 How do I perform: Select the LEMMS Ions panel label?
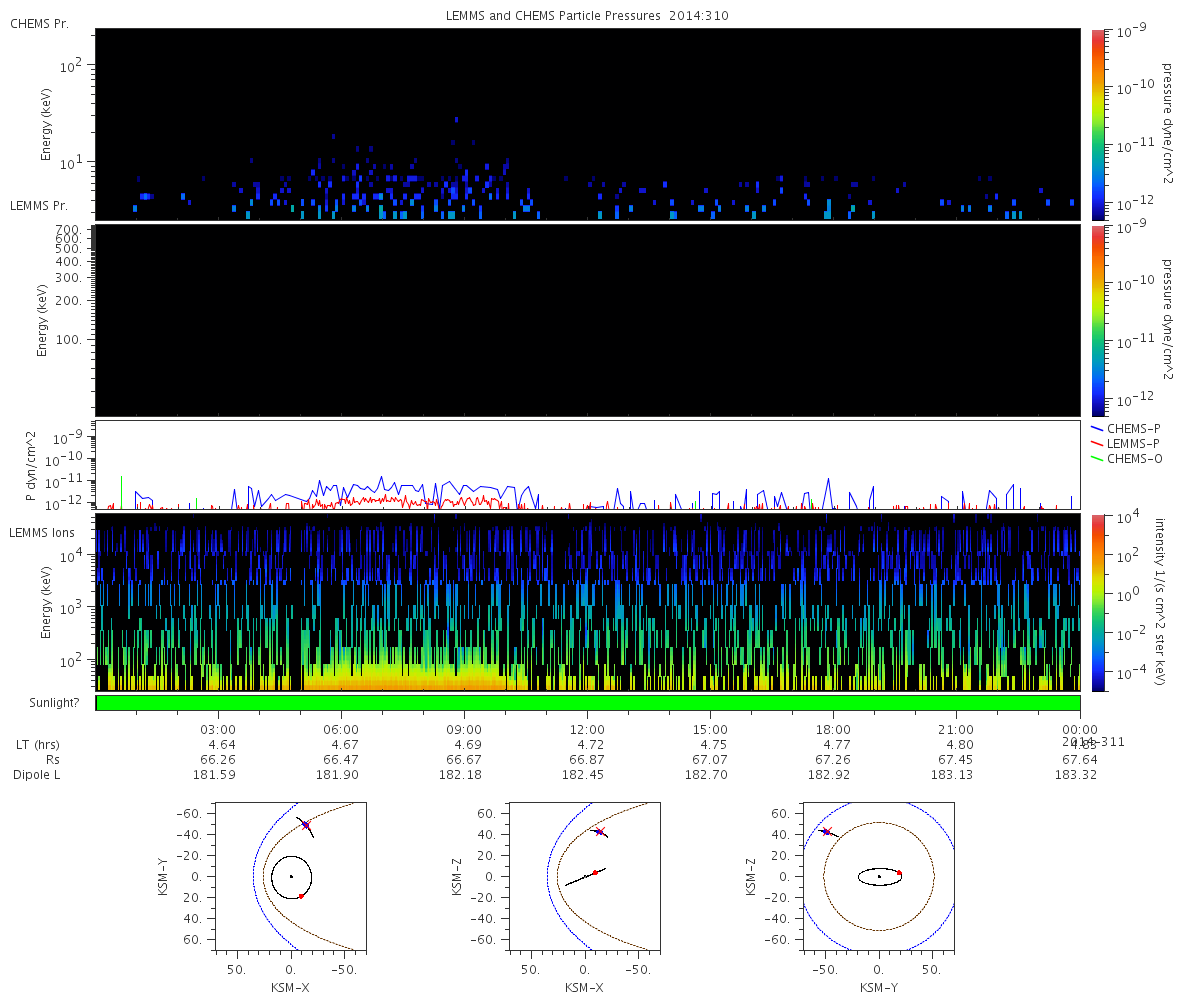coord(41,531)
